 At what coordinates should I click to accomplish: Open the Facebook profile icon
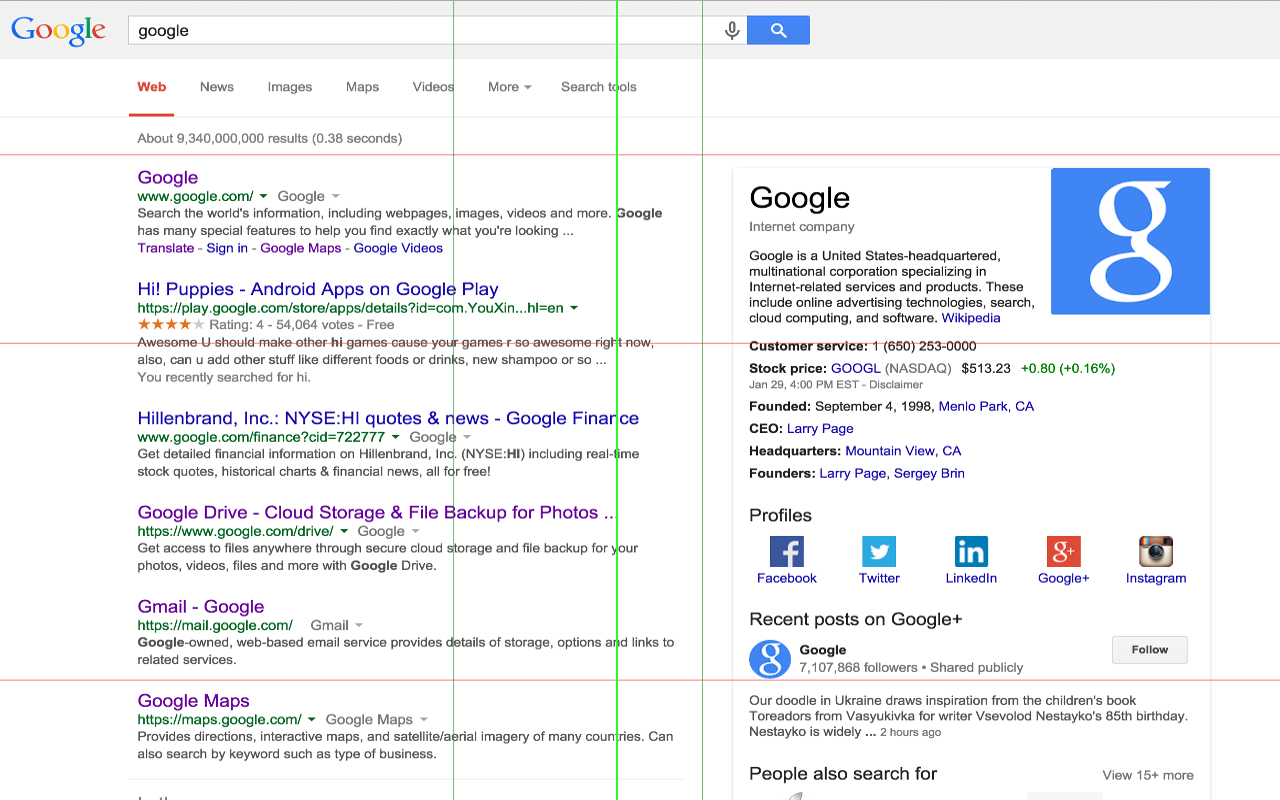click(x=786, y=551)
